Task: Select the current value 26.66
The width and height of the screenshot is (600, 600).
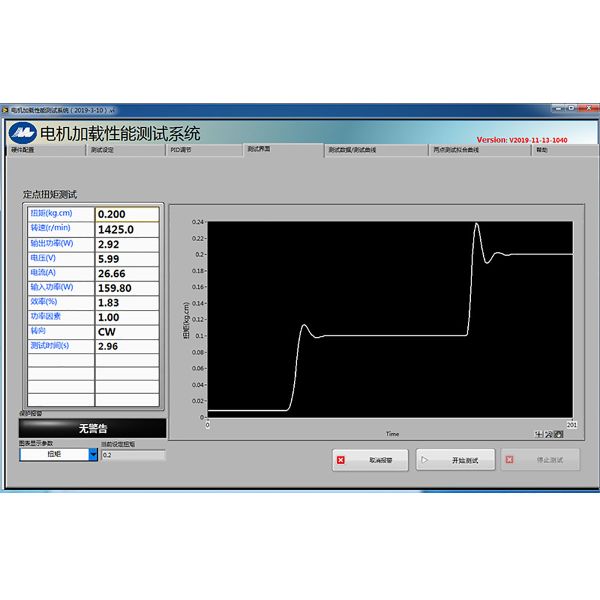Action: pyautogui.click(x=127, y=274)
